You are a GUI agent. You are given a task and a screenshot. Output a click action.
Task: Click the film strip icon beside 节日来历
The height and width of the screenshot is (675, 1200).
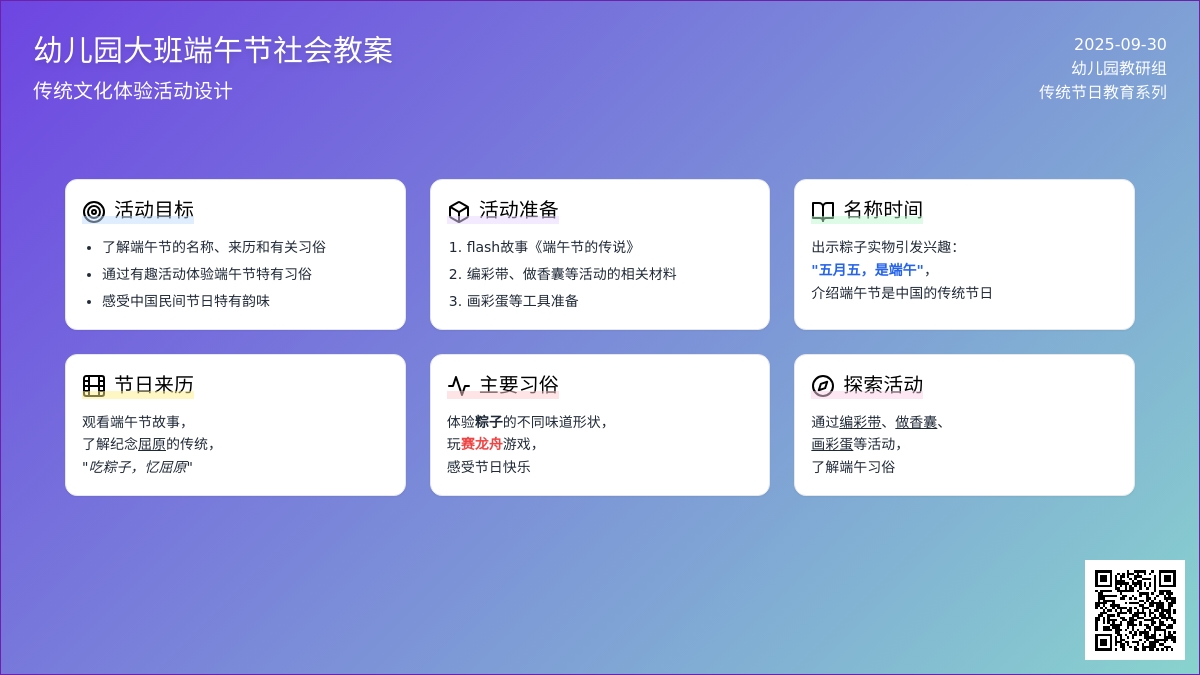click(x=94, y=386)
